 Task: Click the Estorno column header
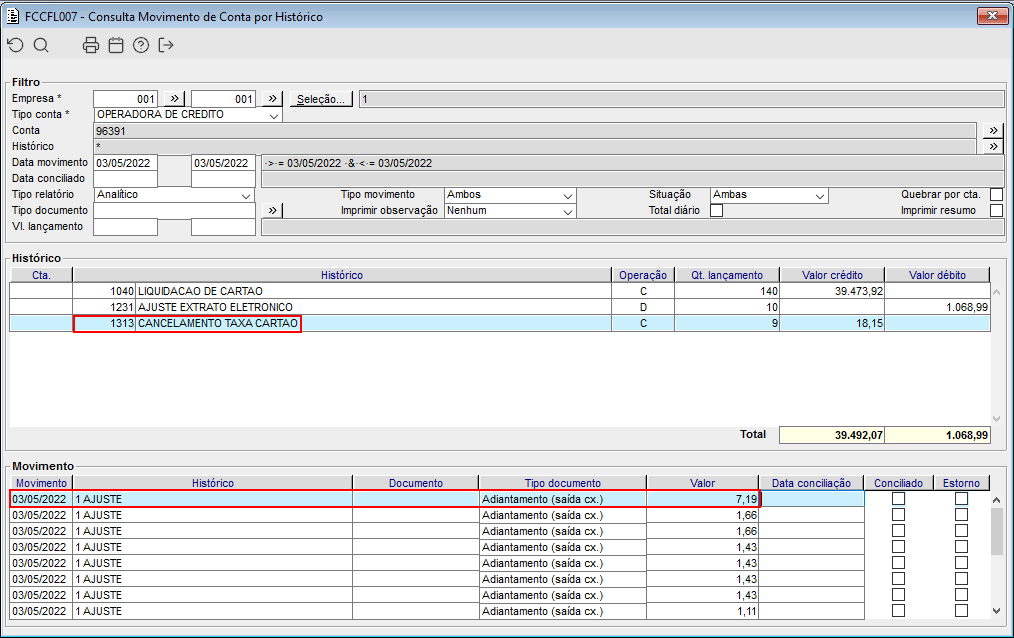click(961, 483)
